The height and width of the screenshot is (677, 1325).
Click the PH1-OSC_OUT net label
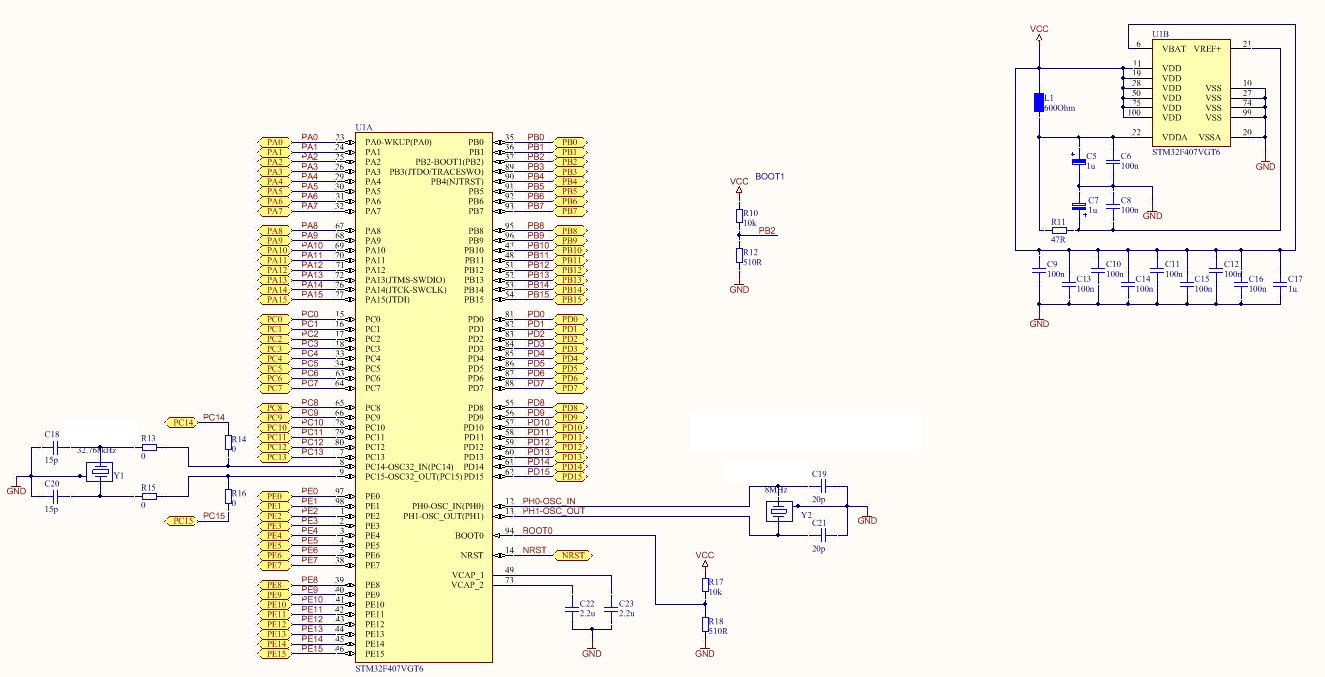pyautogui.click(x=554, y=510)
